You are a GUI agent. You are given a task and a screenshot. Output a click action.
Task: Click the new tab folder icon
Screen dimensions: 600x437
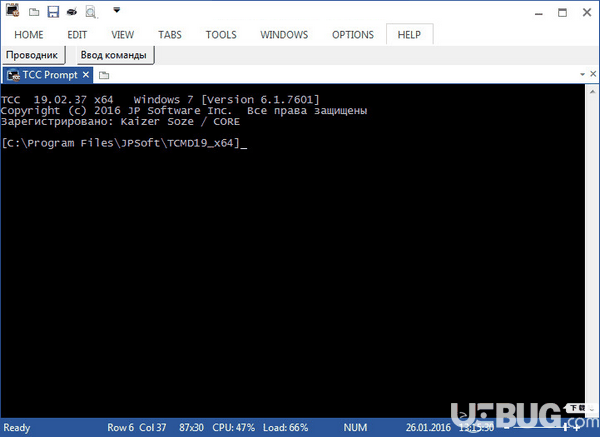104,75
